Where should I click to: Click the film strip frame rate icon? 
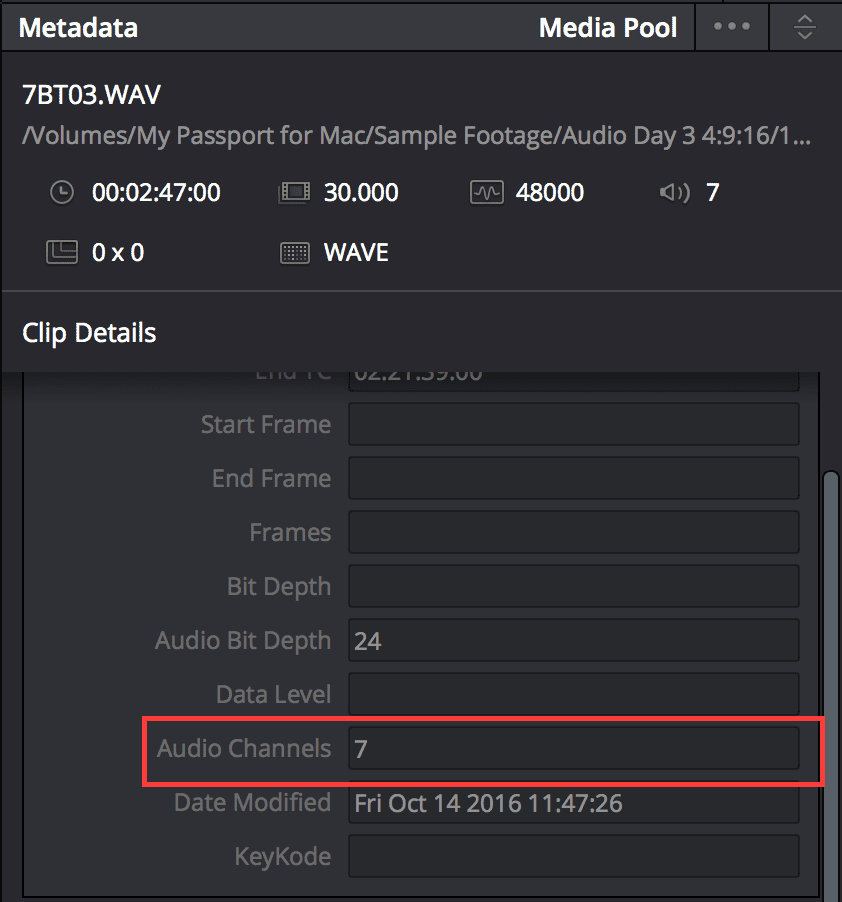pyautogui.click(x=291, y=192)
